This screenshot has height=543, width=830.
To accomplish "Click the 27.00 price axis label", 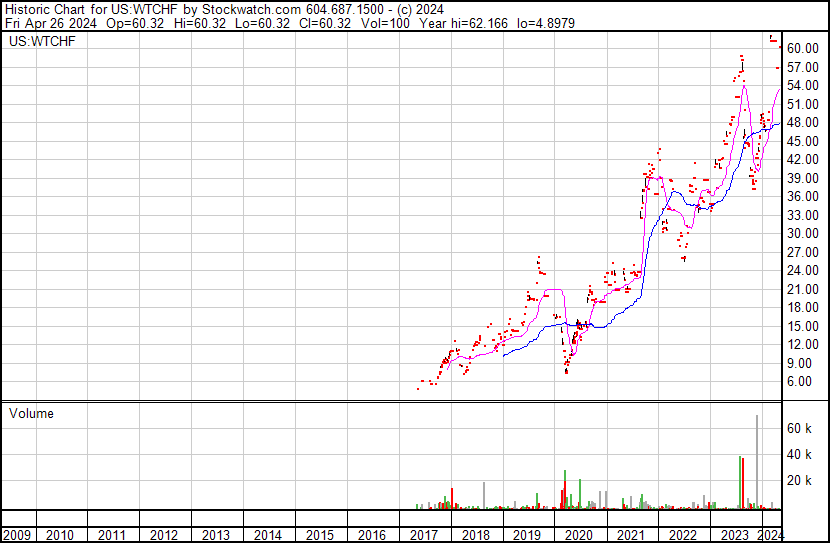I will pos(803,252).
